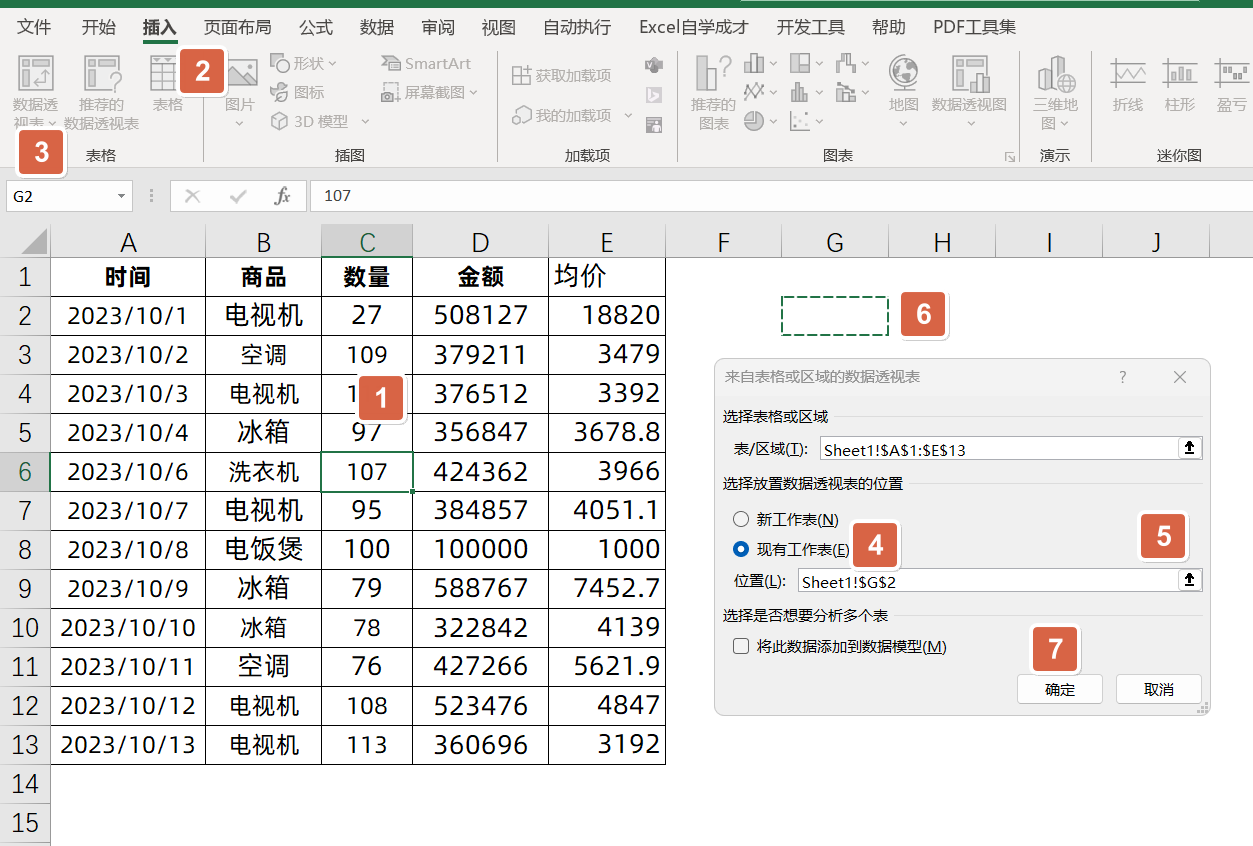
Task: Collapse dialog via 位置 range selector arrow
Action: tap(1190, 580)
